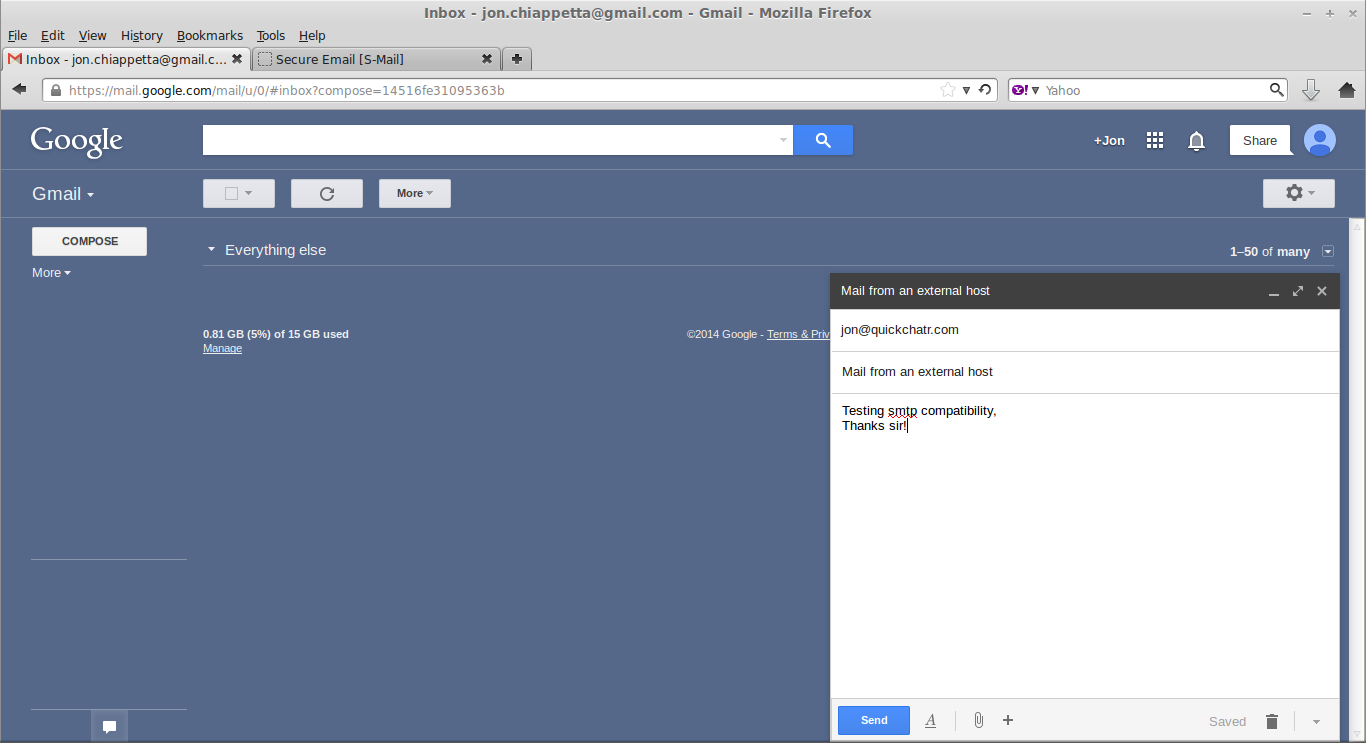Open insert options plus icon
The image size is (1366, 743).
click(x=1008, y=720)
